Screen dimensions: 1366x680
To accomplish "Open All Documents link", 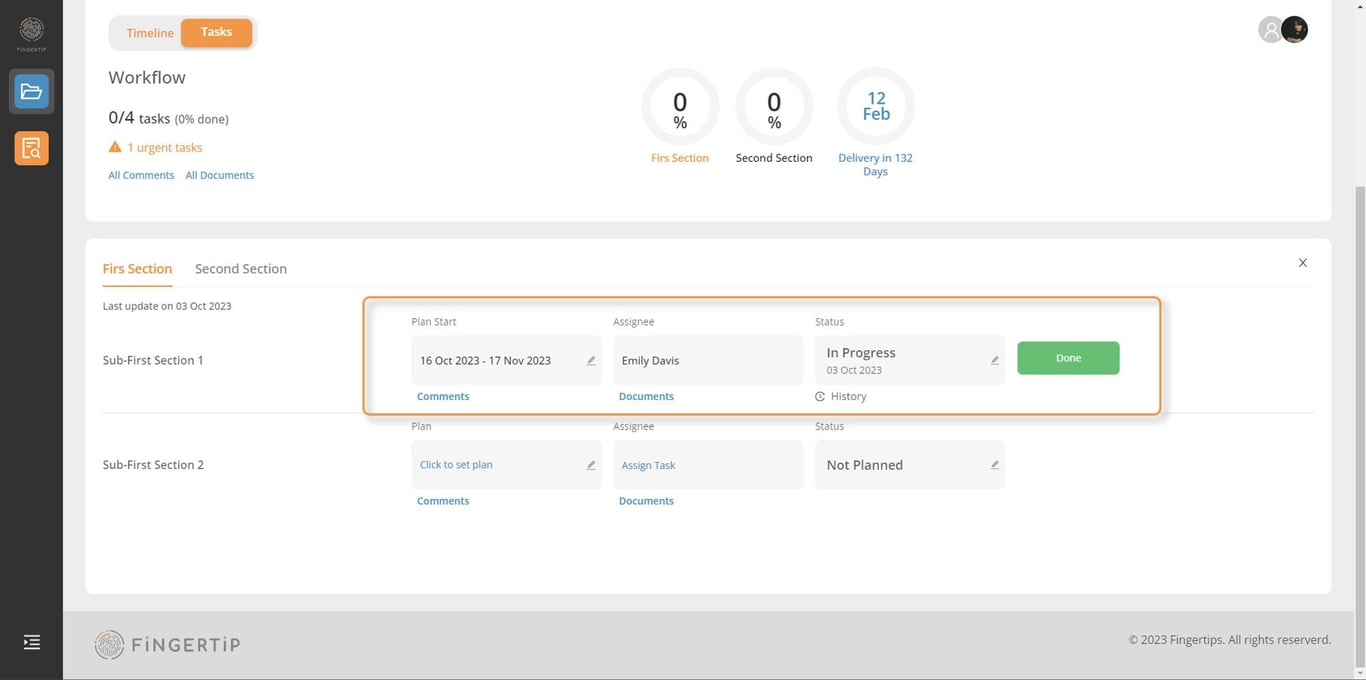I will click(220, 175).
